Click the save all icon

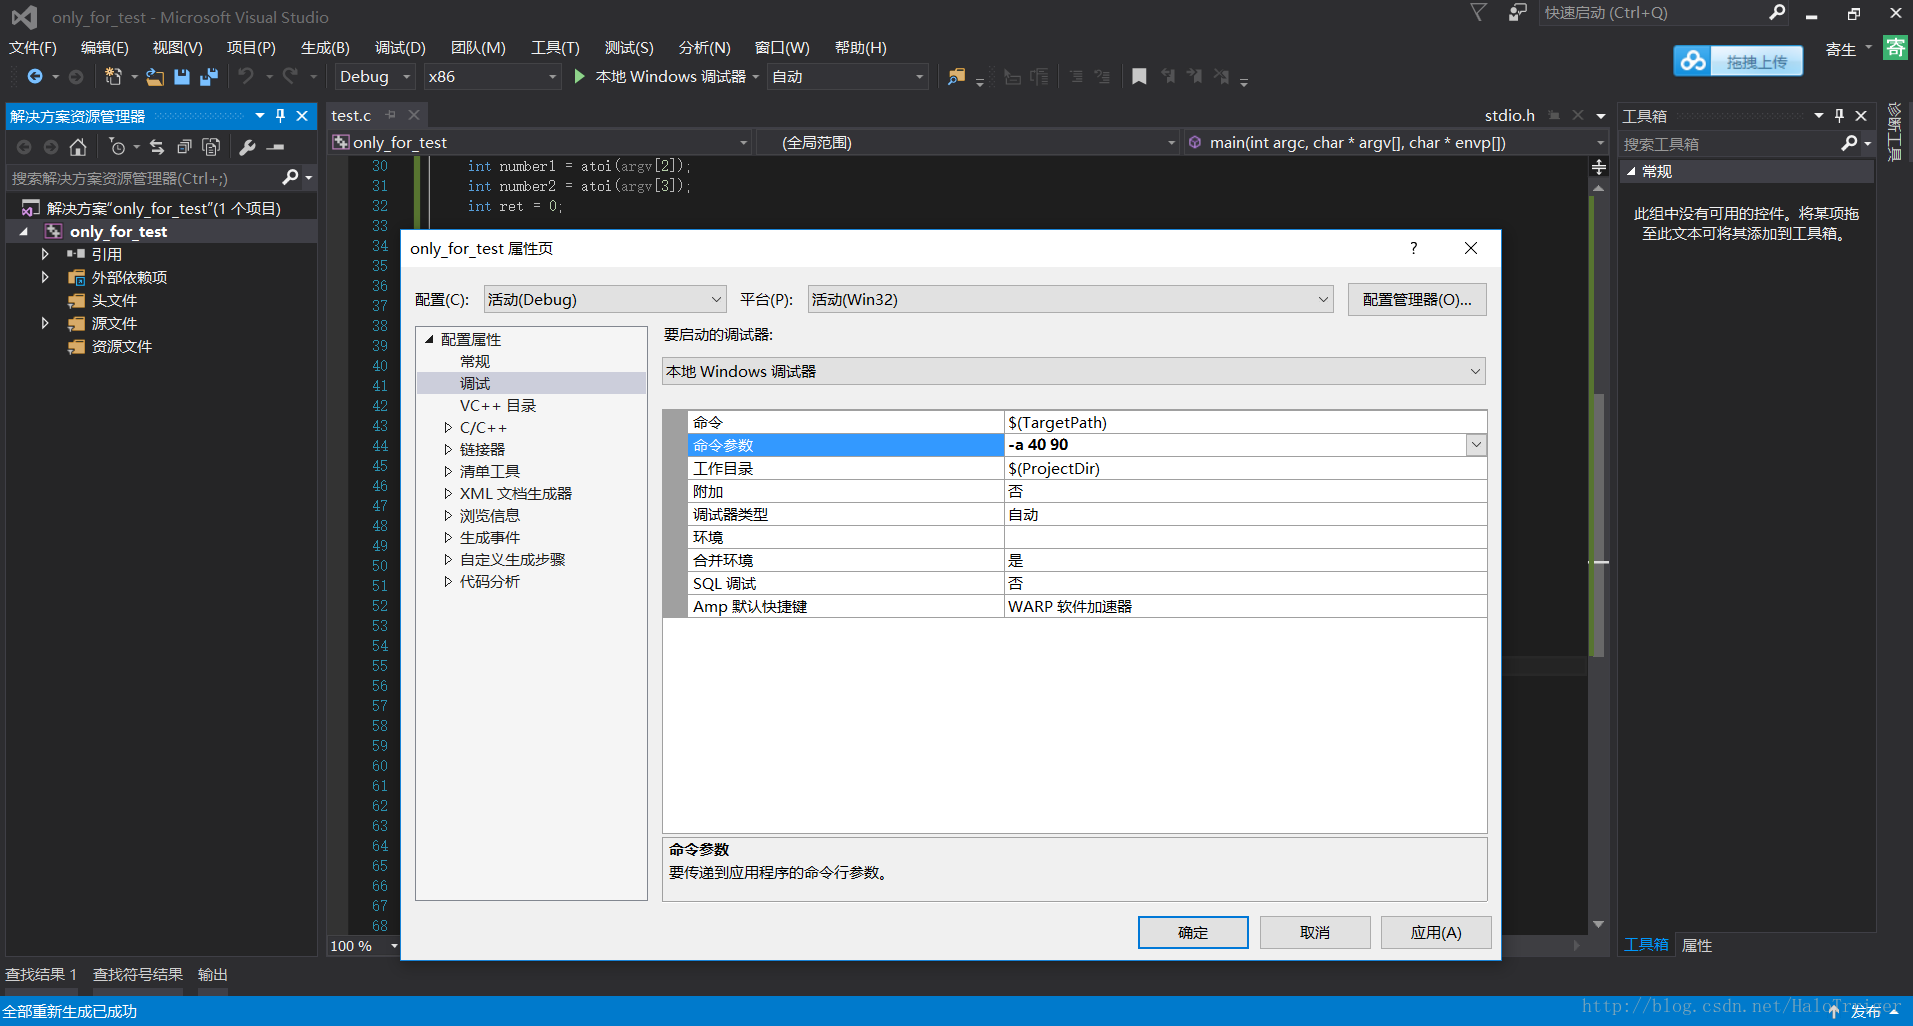click(x=209, y=76)
